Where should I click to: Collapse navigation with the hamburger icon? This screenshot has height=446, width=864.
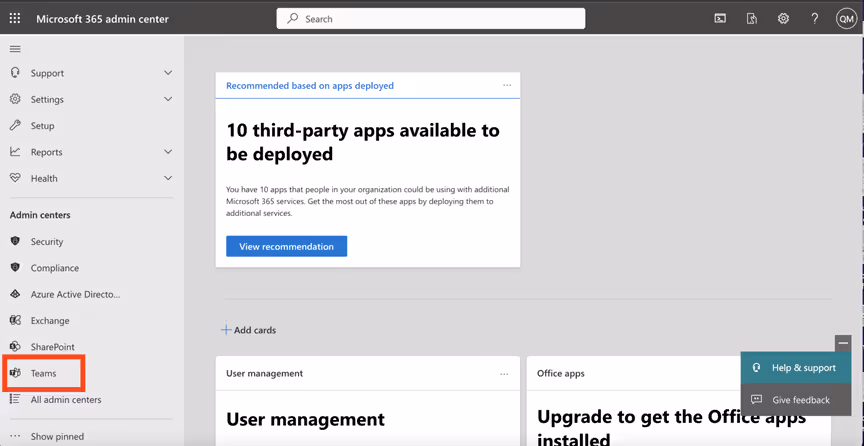point(15,49)
